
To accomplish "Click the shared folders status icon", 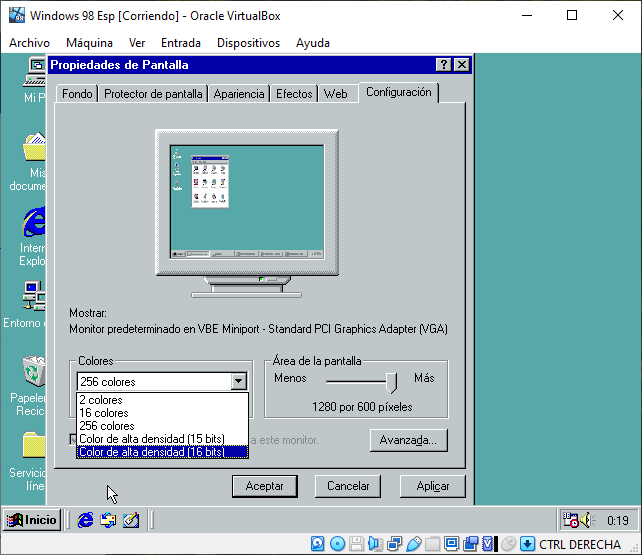I will (432, 544).
